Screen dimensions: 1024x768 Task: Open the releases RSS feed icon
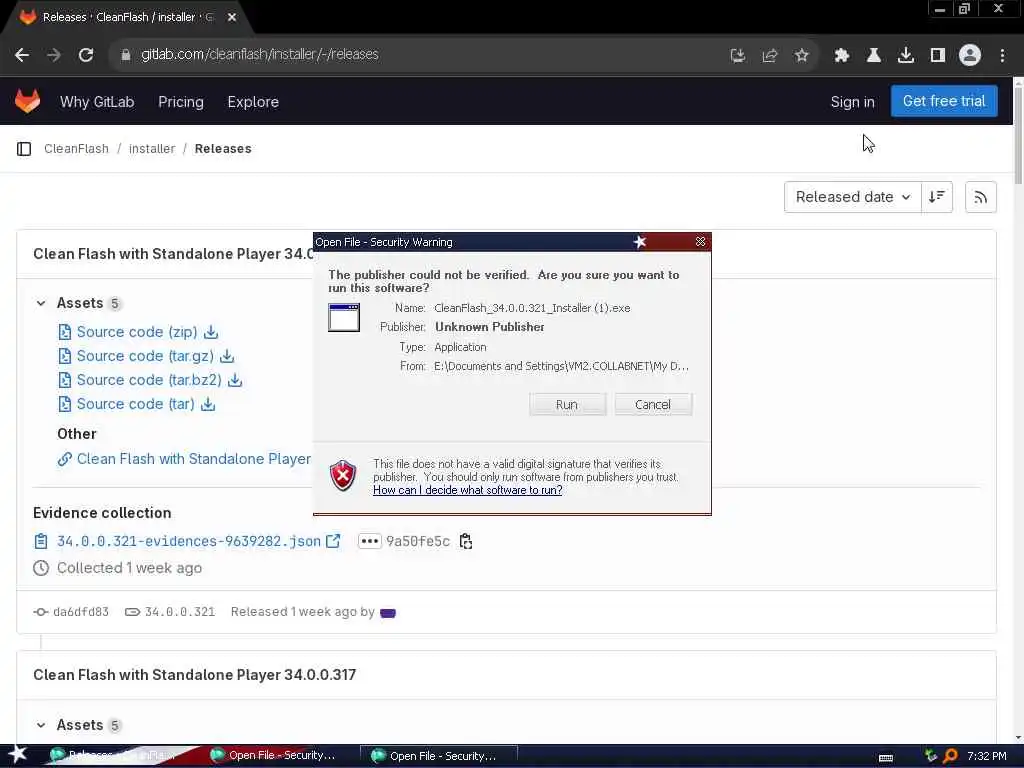pyautogui.click(x=980, y=197)
